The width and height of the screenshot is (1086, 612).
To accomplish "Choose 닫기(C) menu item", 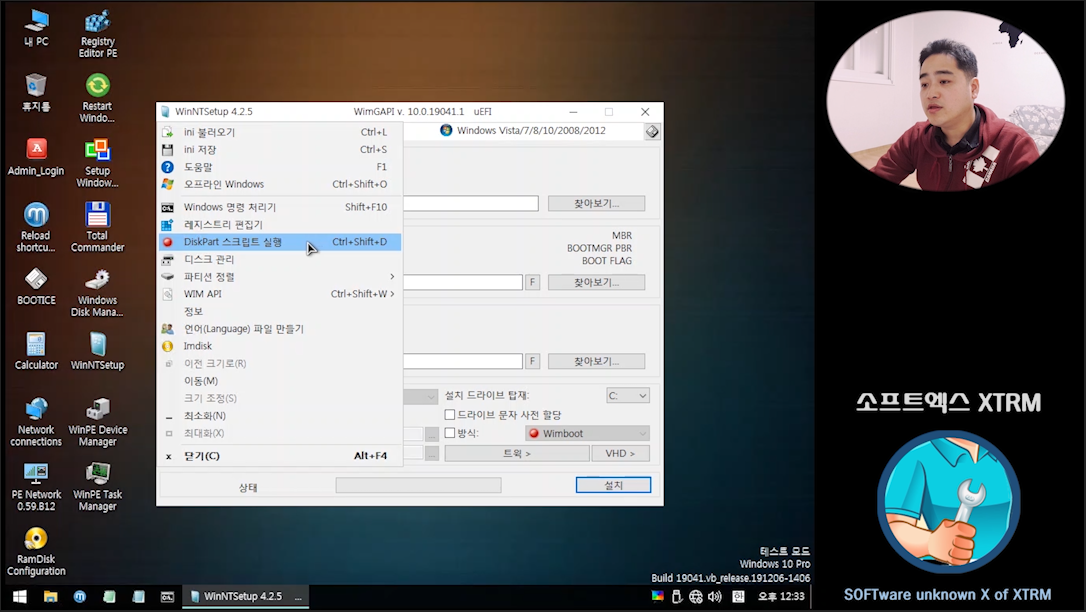I will tap(281, 456).
